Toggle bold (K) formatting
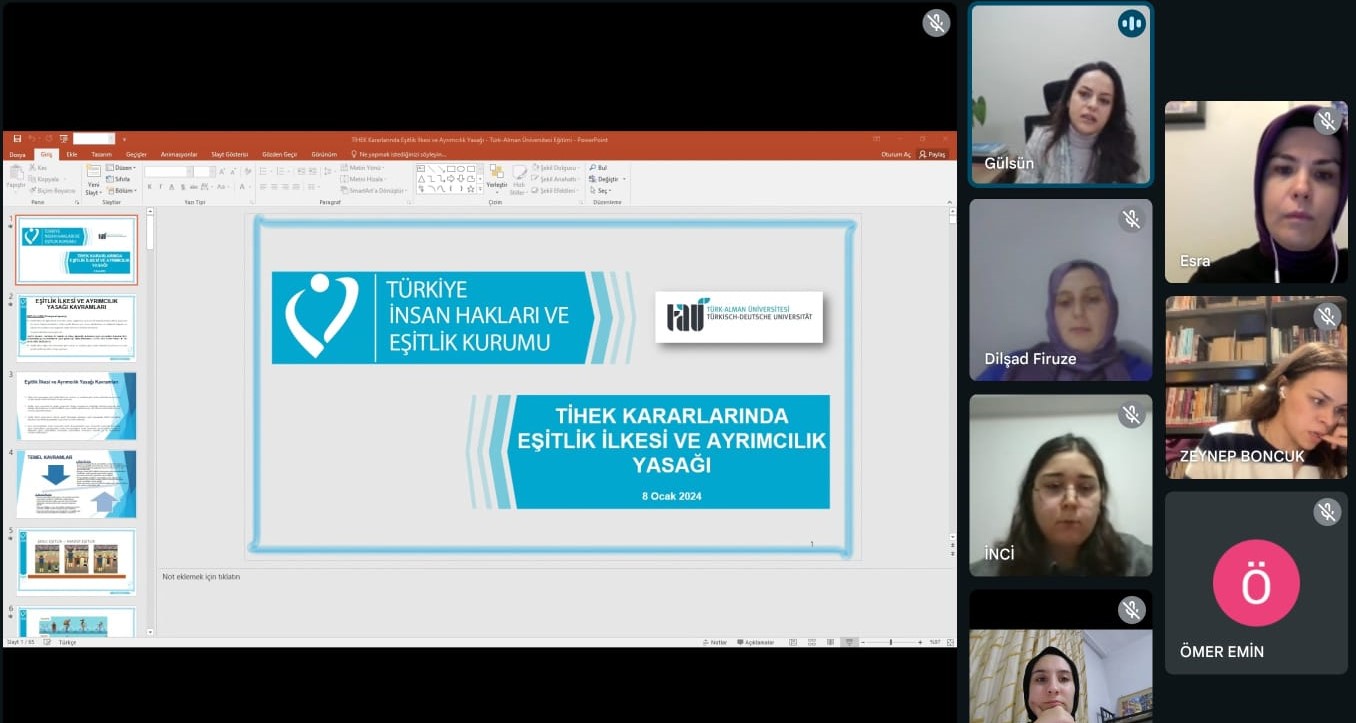The image size is (1356, 723). coord(150,187)
